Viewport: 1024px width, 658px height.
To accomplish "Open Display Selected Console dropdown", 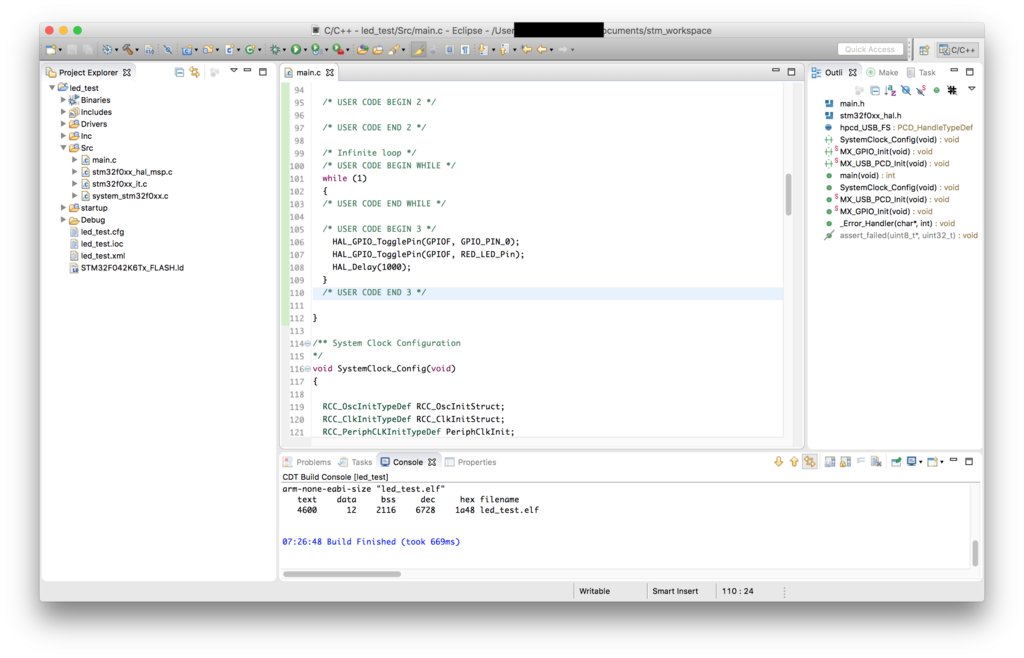I will [x=921, y=463].
